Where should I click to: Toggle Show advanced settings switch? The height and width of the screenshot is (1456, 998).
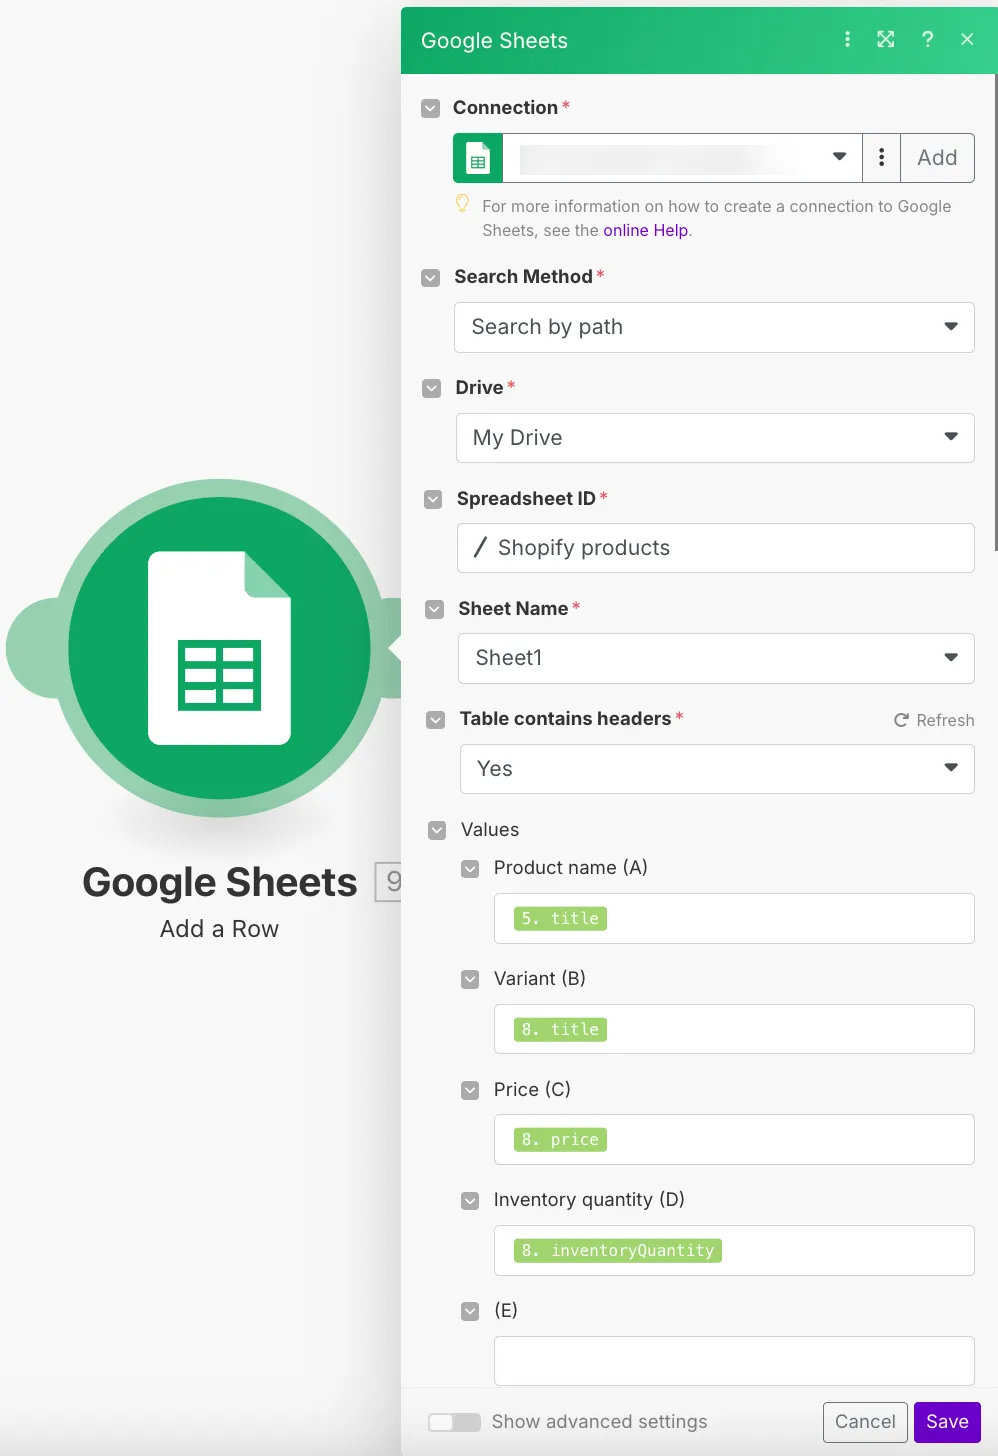(454, 1422)
